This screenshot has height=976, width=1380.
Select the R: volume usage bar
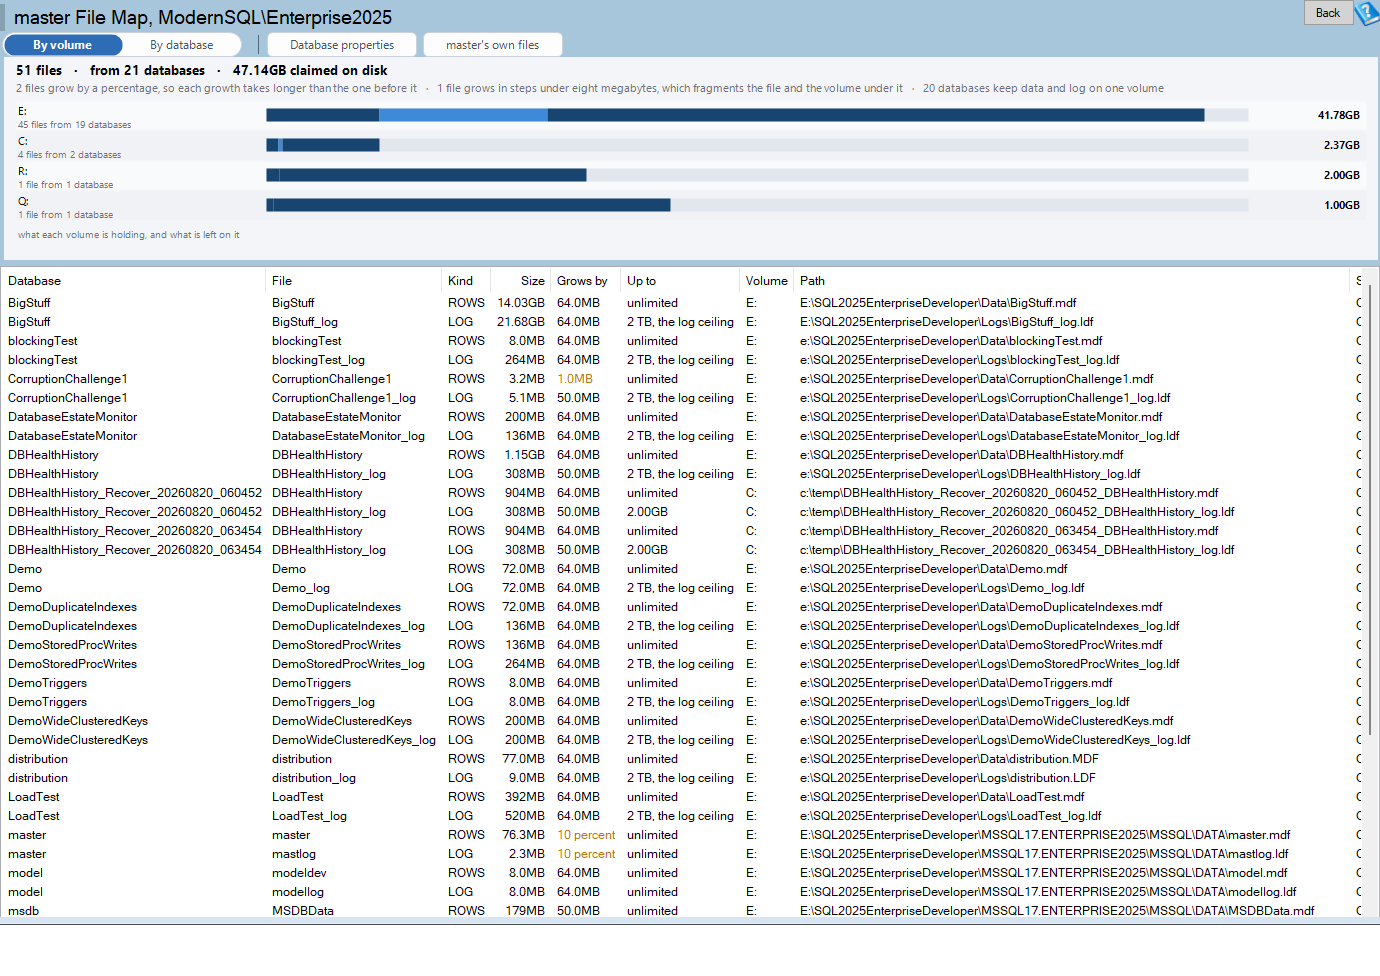tap(757, 175)
